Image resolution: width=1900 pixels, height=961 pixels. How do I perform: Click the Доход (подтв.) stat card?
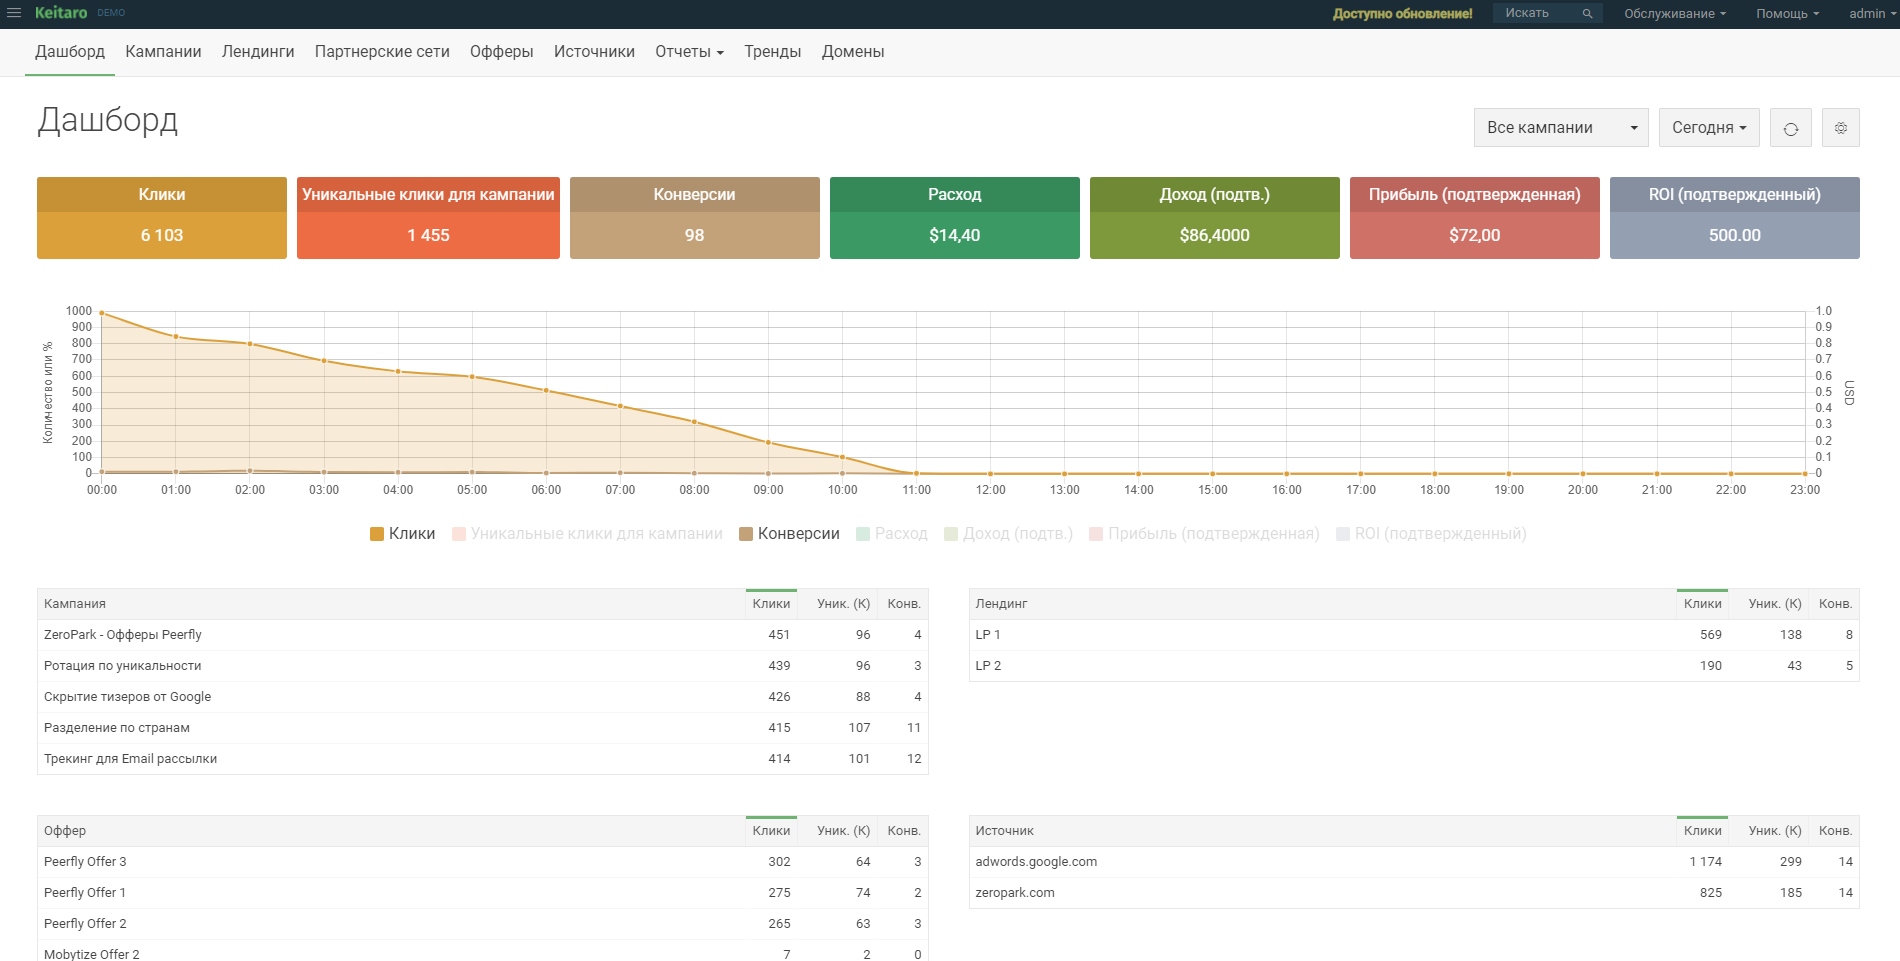pos(1215,218)
